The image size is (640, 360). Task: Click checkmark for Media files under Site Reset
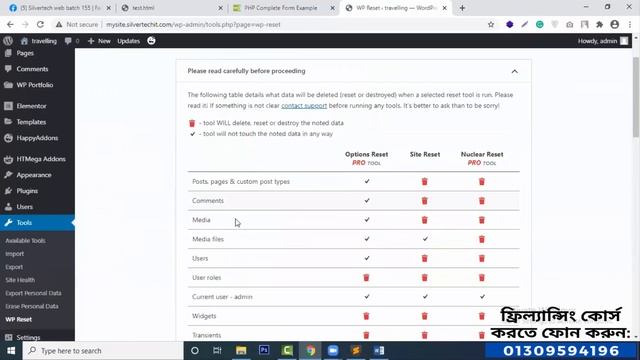tap(425, 239)
